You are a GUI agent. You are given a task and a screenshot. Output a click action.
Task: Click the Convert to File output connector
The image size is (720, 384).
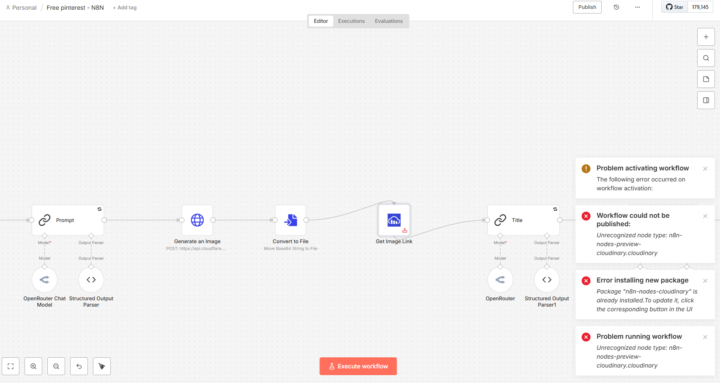click(x=306, y=220)
